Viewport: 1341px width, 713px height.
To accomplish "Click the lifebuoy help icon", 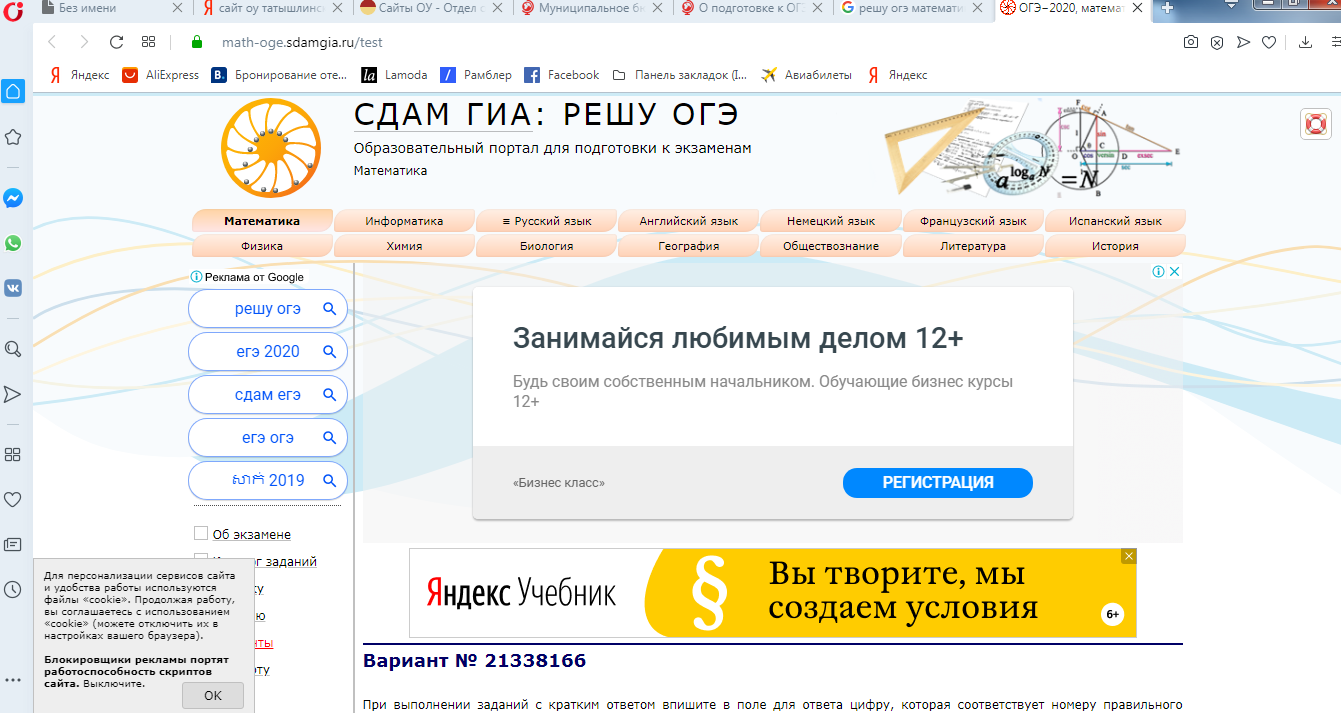I will 1315,124.
